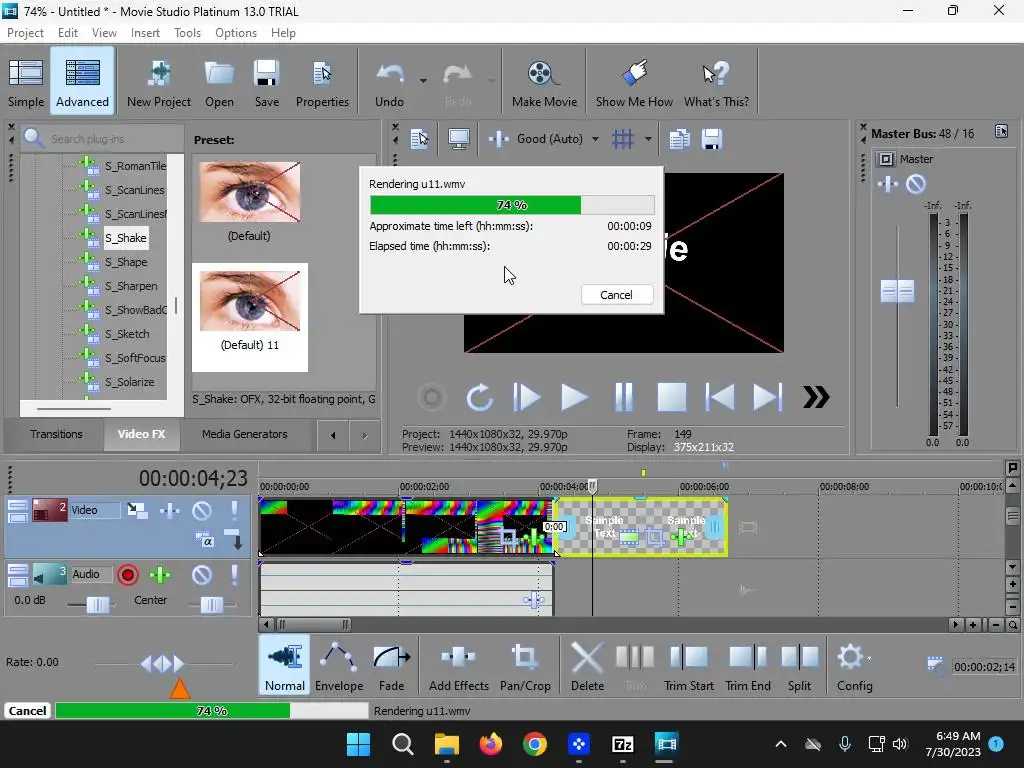Expand the overlays grid dropdown arrow
Screen dimensions: 1024x768
(x=648, y=138)
